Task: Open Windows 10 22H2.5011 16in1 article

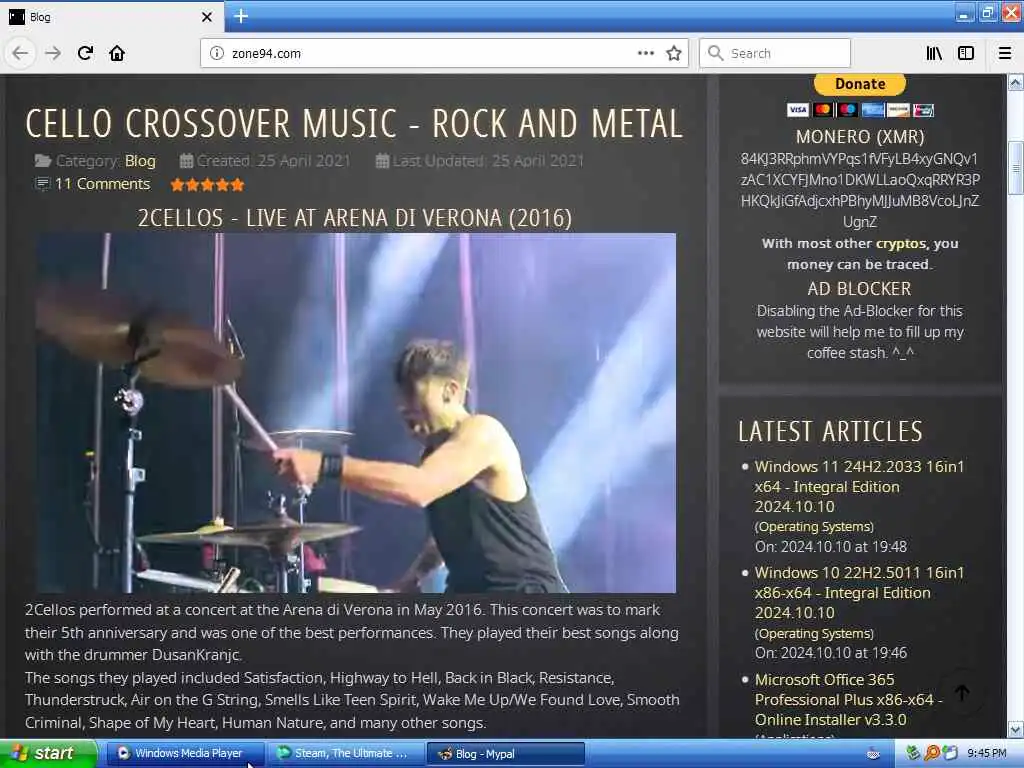Action: (x=859, y=592)
